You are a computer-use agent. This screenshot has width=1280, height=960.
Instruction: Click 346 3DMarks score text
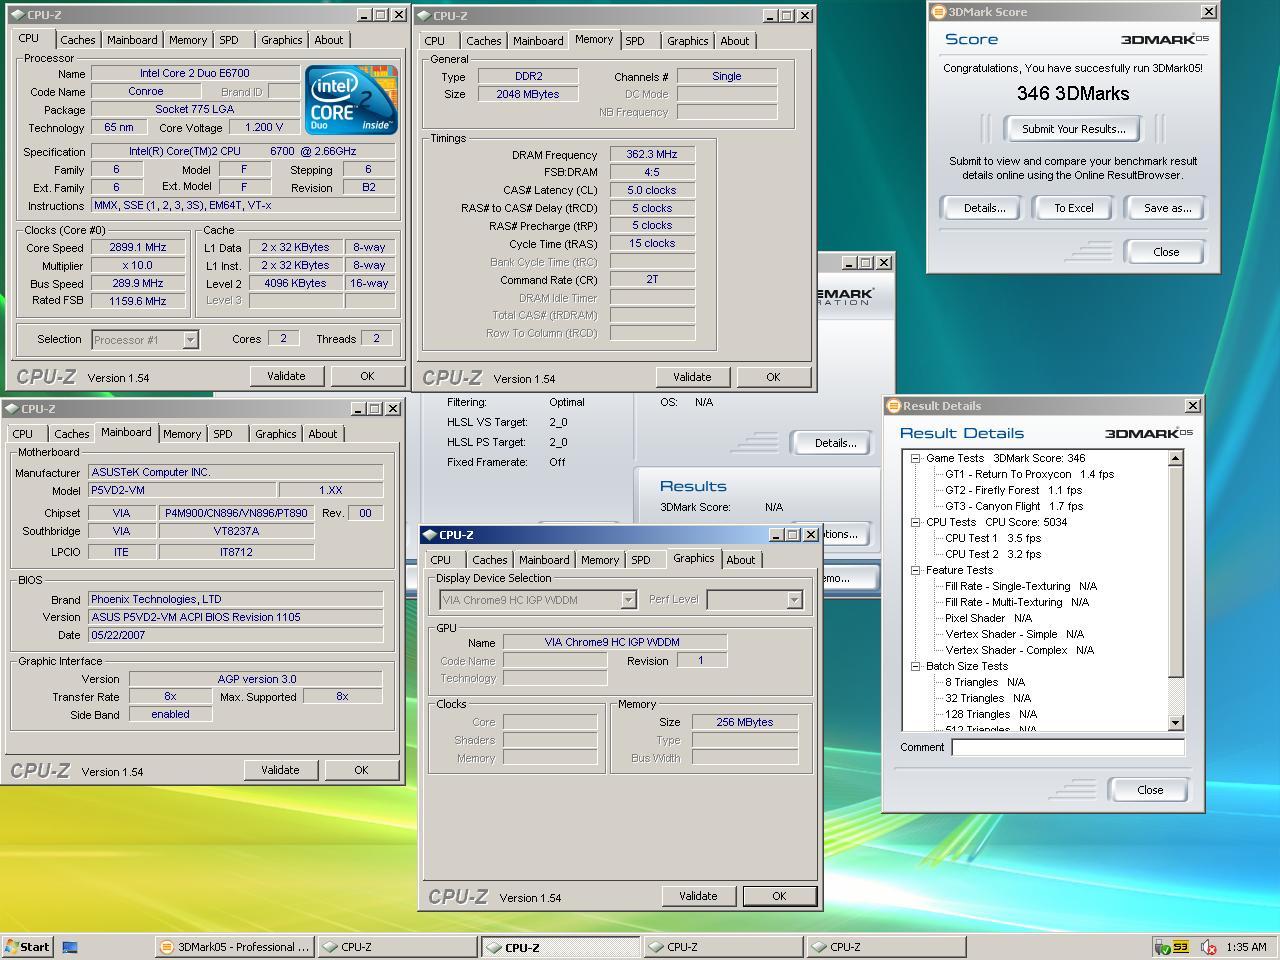click(1073, 93)
